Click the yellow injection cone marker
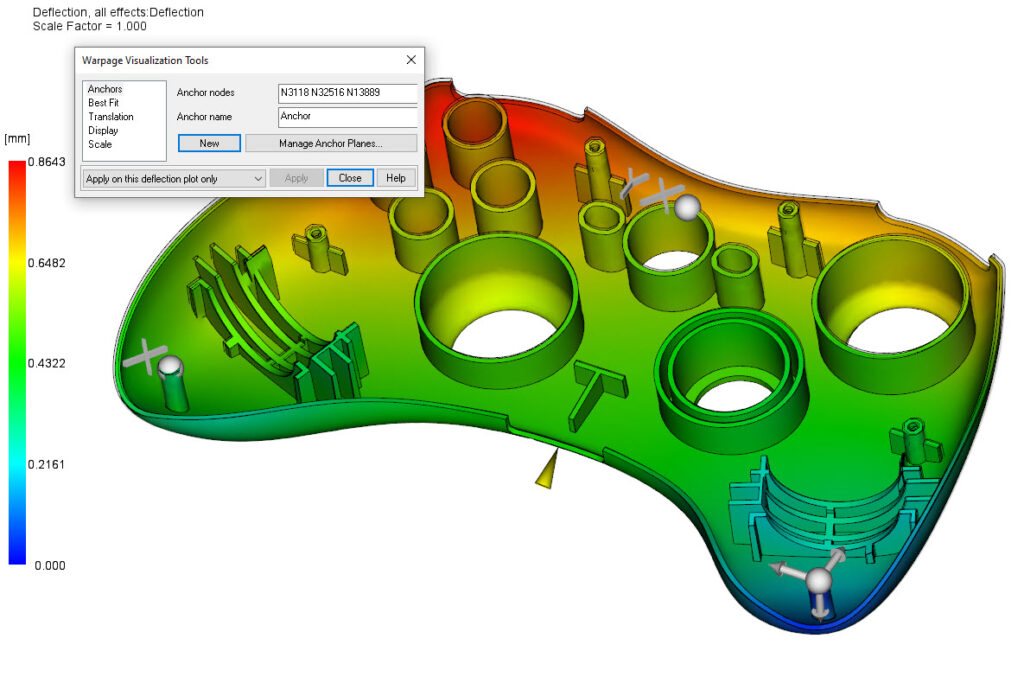Screen dimensions: 1024x683 coord(547,469)
